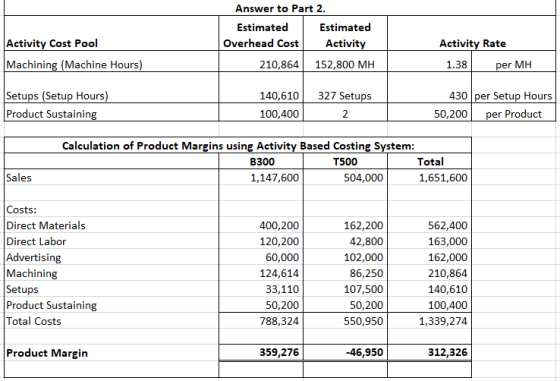Select the 'Estimated Overhead Cost' header
Screen dimensions: 560x381
pyautogui.click(x=261, y=33)
